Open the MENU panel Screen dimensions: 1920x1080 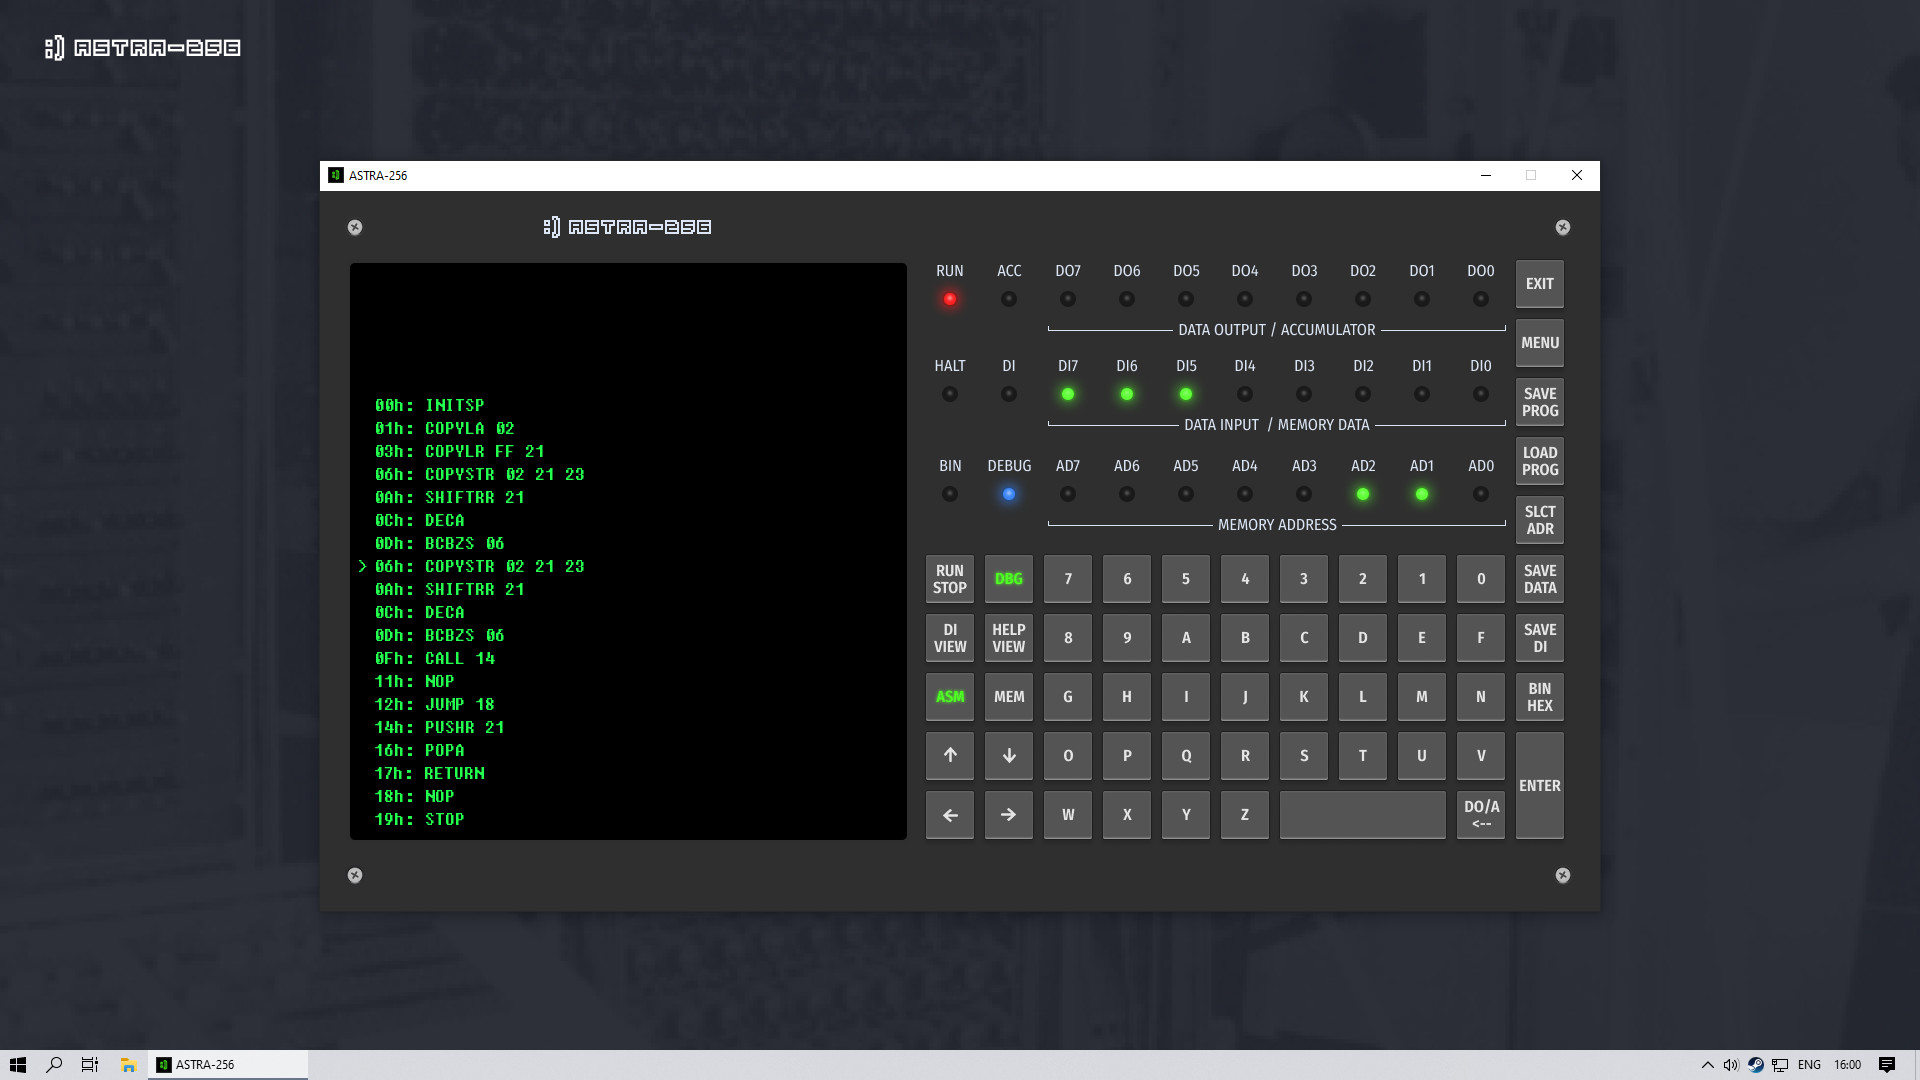tap(1539, 342)
